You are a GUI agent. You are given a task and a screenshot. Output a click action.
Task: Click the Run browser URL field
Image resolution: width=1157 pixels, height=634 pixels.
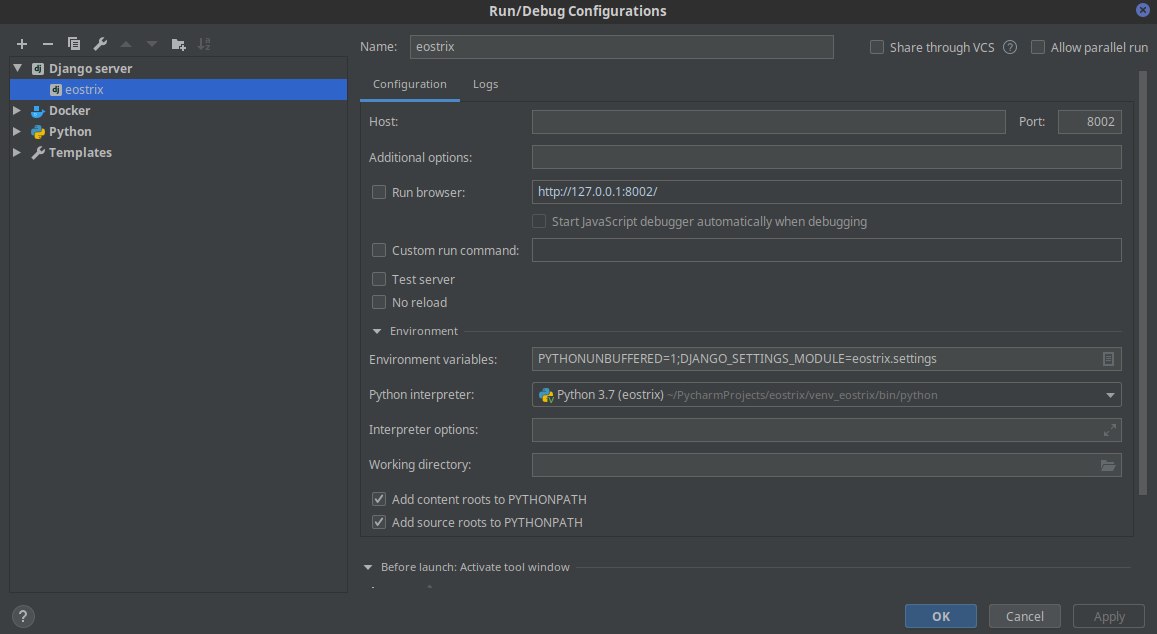pos(826,192)
